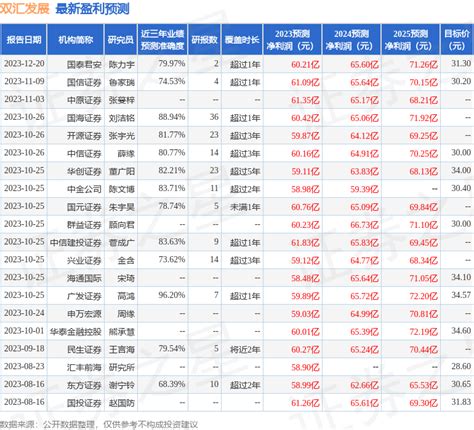The width and height of the screenshot is (474, 430).
Task: Click the institution cell '国信证券'
Action: pyautogui.click(x=84, y=82)
